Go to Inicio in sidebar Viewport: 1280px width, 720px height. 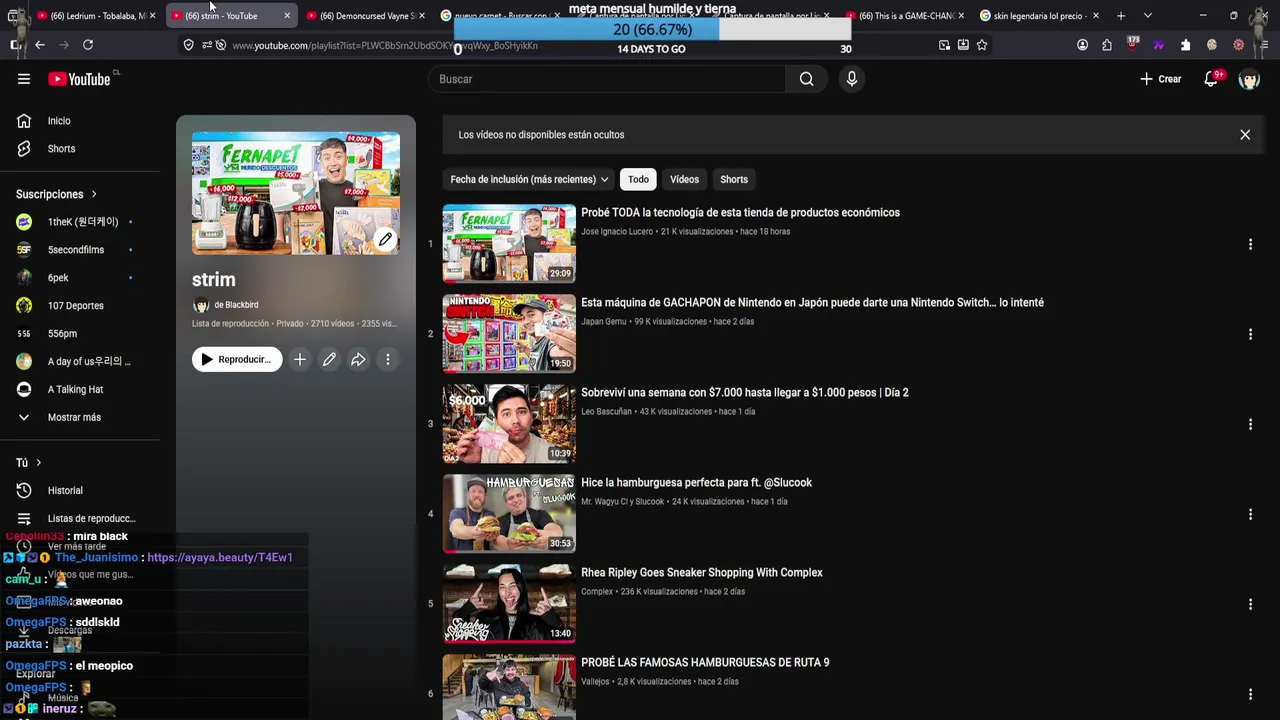click(x=59, y=121)
